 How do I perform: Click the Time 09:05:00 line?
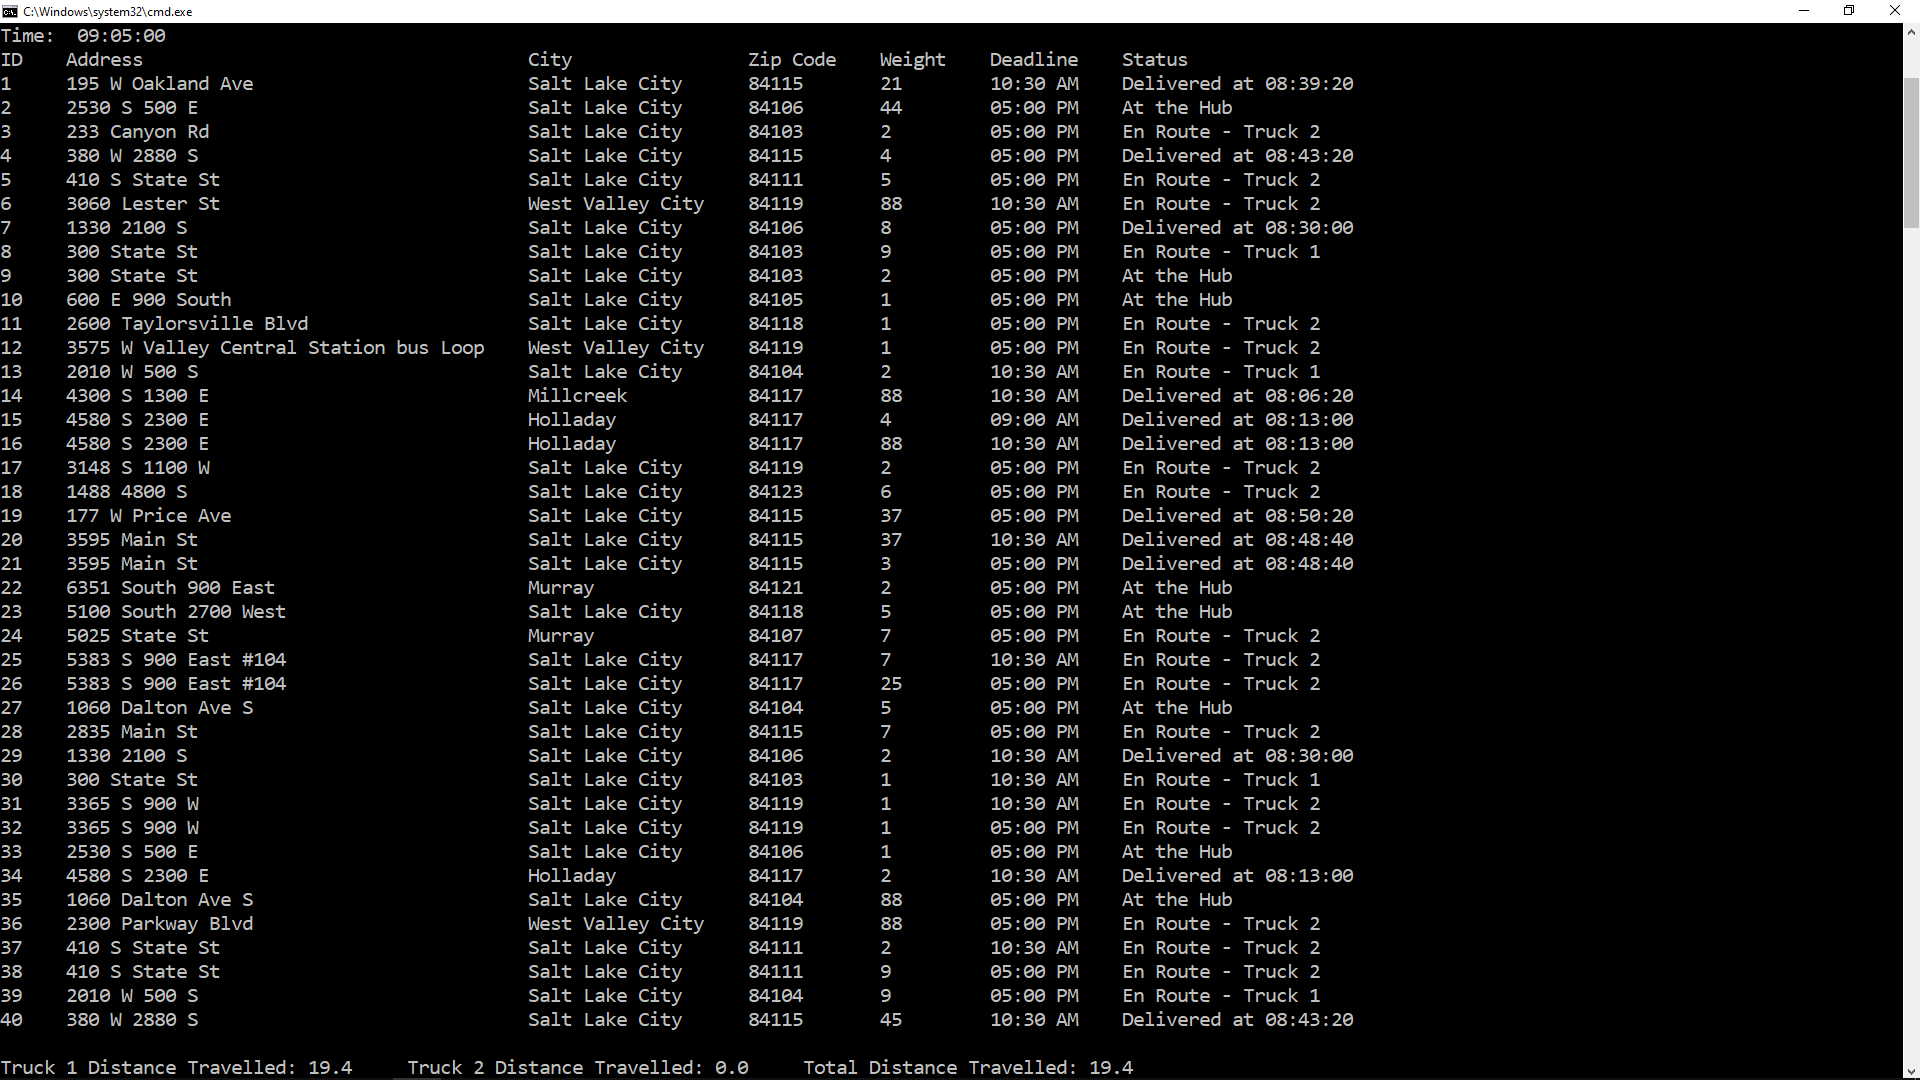[84, 36]
